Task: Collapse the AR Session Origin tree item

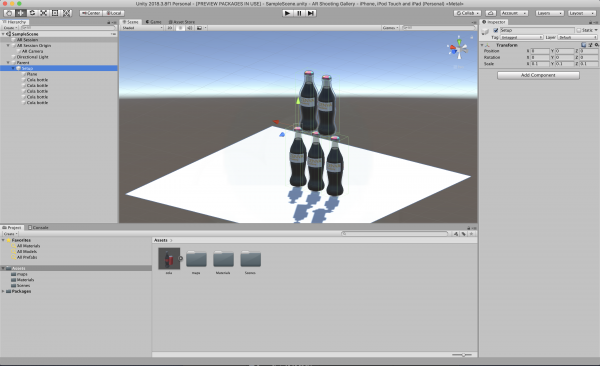Action: click(x=8, y=46)
